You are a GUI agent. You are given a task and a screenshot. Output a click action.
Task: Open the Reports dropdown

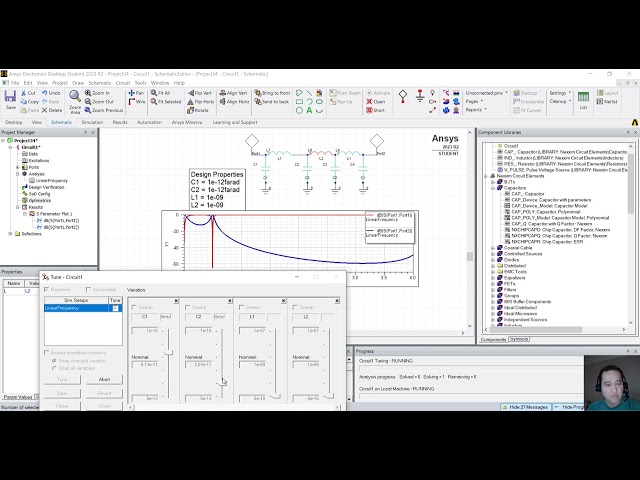pos(476,109)
